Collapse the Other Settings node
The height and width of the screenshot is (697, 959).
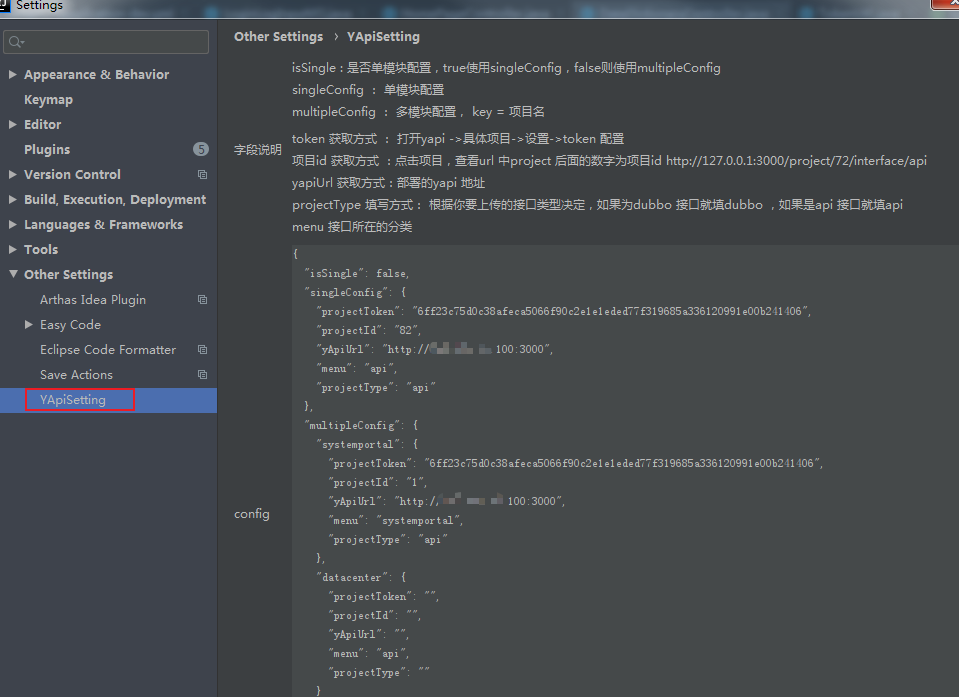coord(13,274)
